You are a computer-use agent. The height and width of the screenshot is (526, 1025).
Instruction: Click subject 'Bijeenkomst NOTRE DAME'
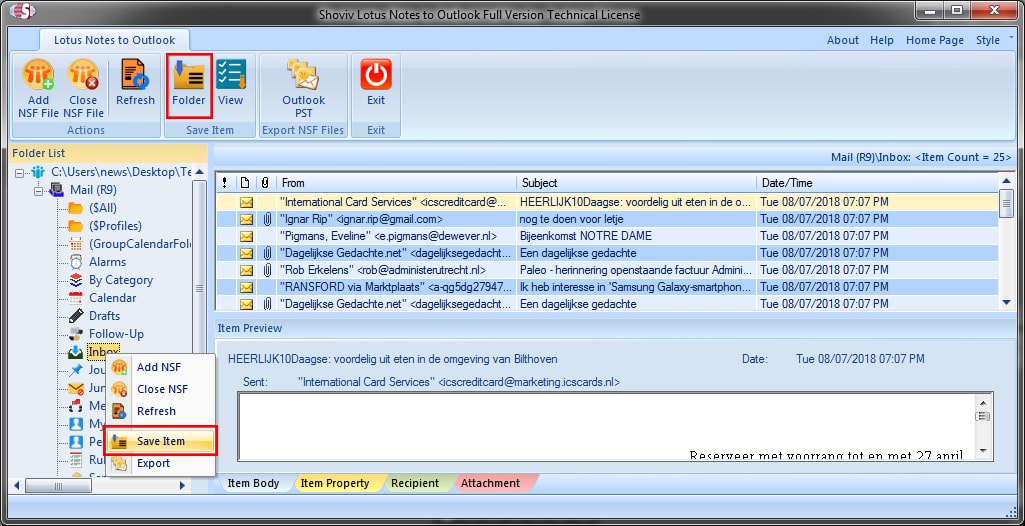(586, 236)
